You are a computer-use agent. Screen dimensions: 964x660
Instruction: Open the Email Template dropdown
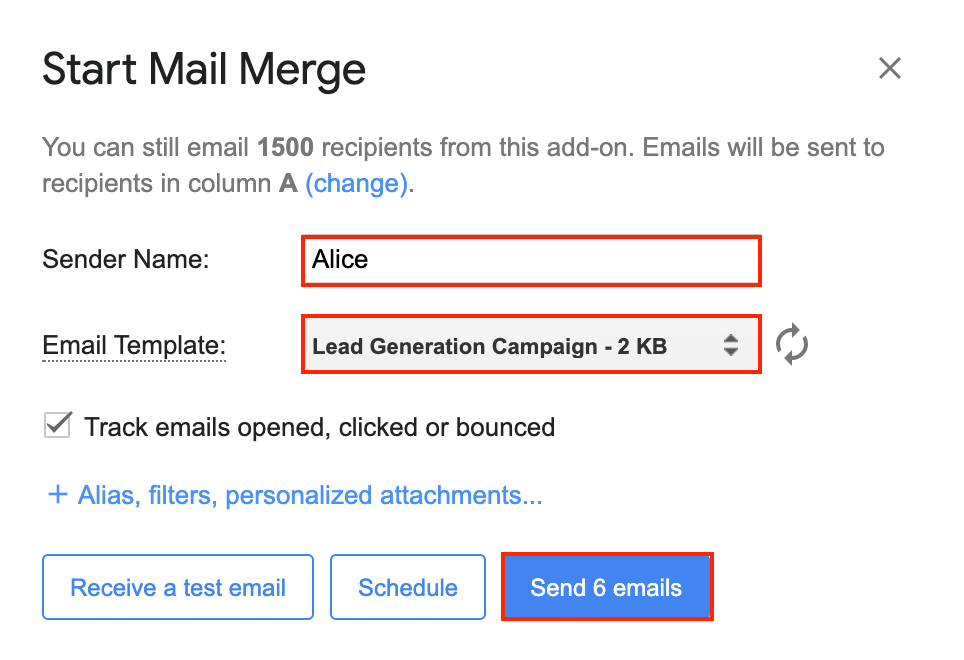[531, 346]
